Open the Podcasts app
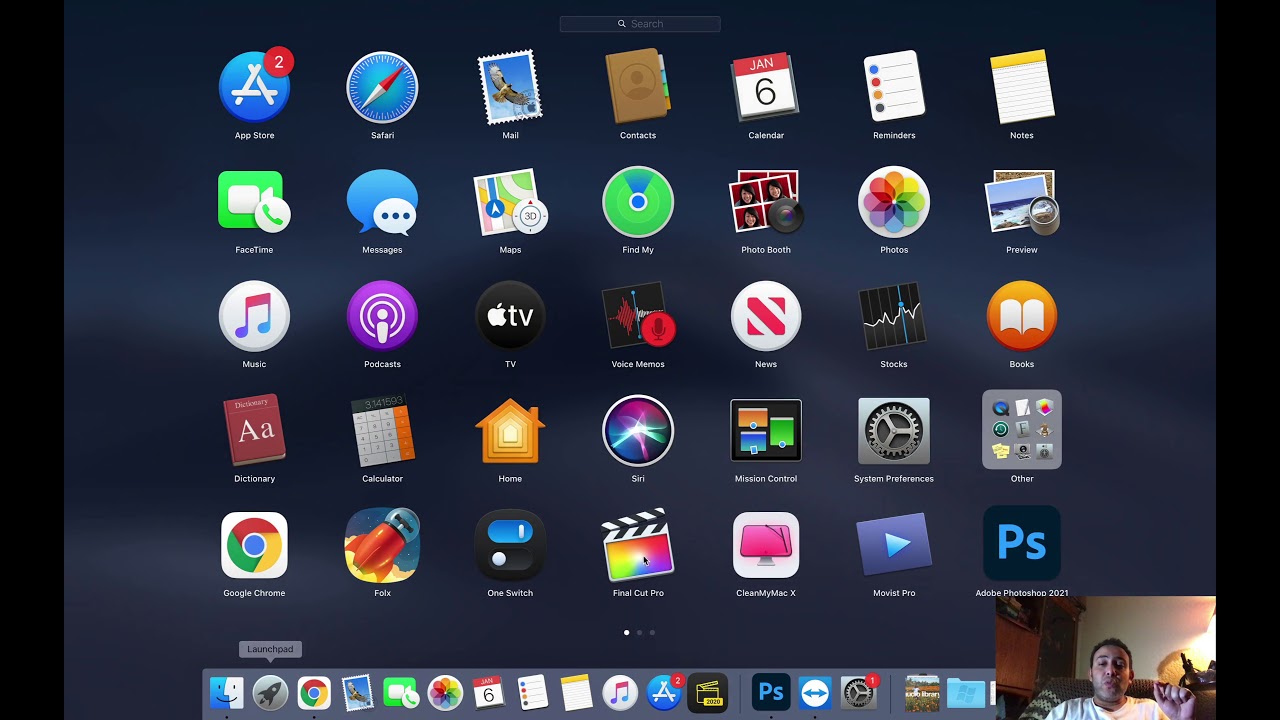The width and height of the screenshot is (1280, 720). [x=382, y=317]
